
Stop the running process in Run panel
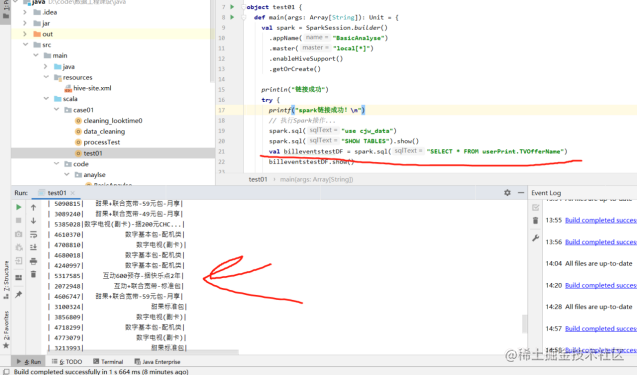[x=18, y=220]
